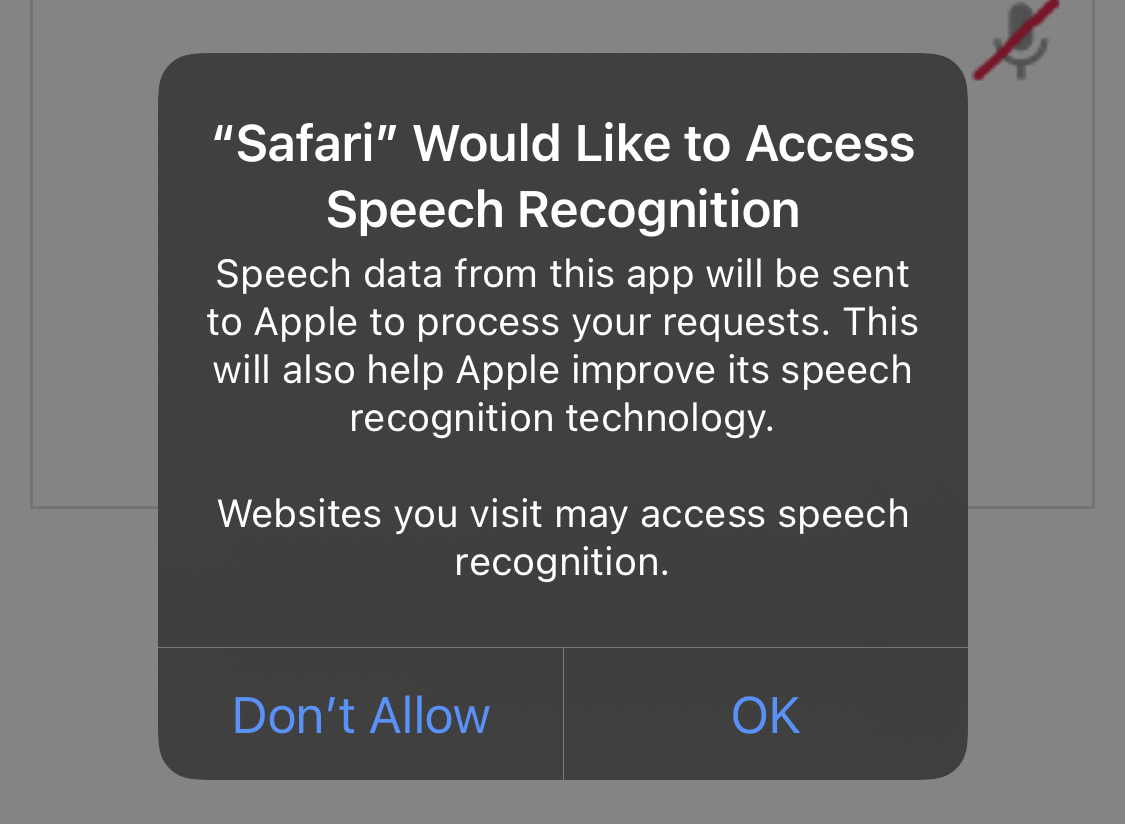Click the bordered box right of the dialog

pyautogui.click(x=1030, y=300)
